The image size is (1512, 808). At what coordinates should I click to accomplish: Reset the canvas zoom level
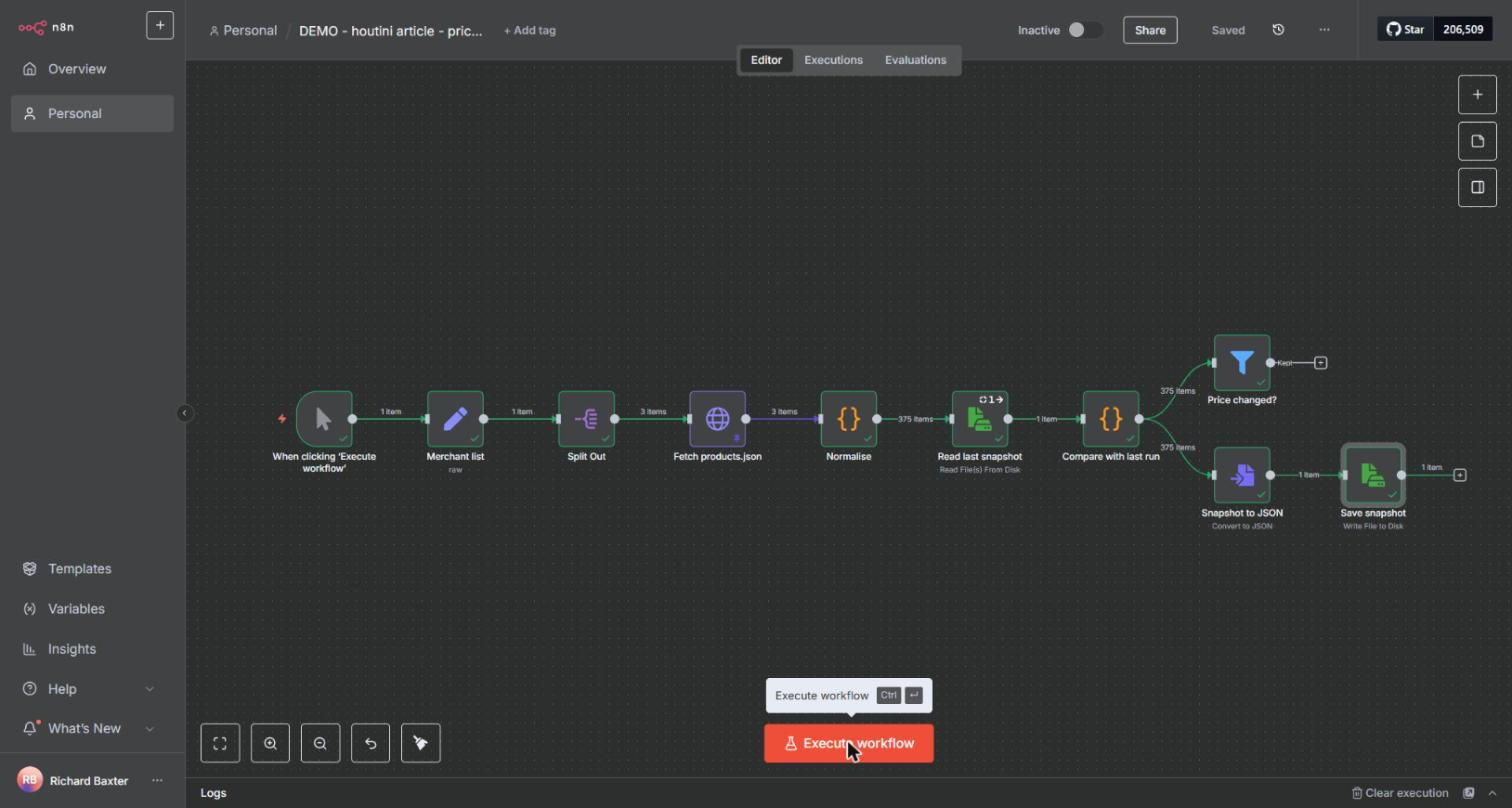tap(370, 743)
